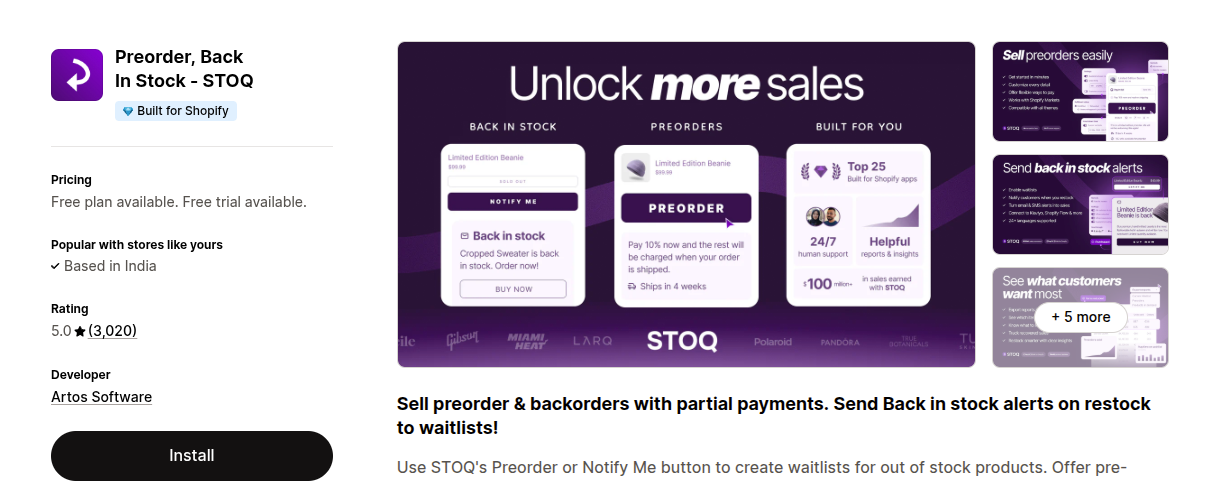The image size is (1231, 485).
Task: Open the 3,020 reviews link
Action: pyautogui.click(x=112, y=331)
